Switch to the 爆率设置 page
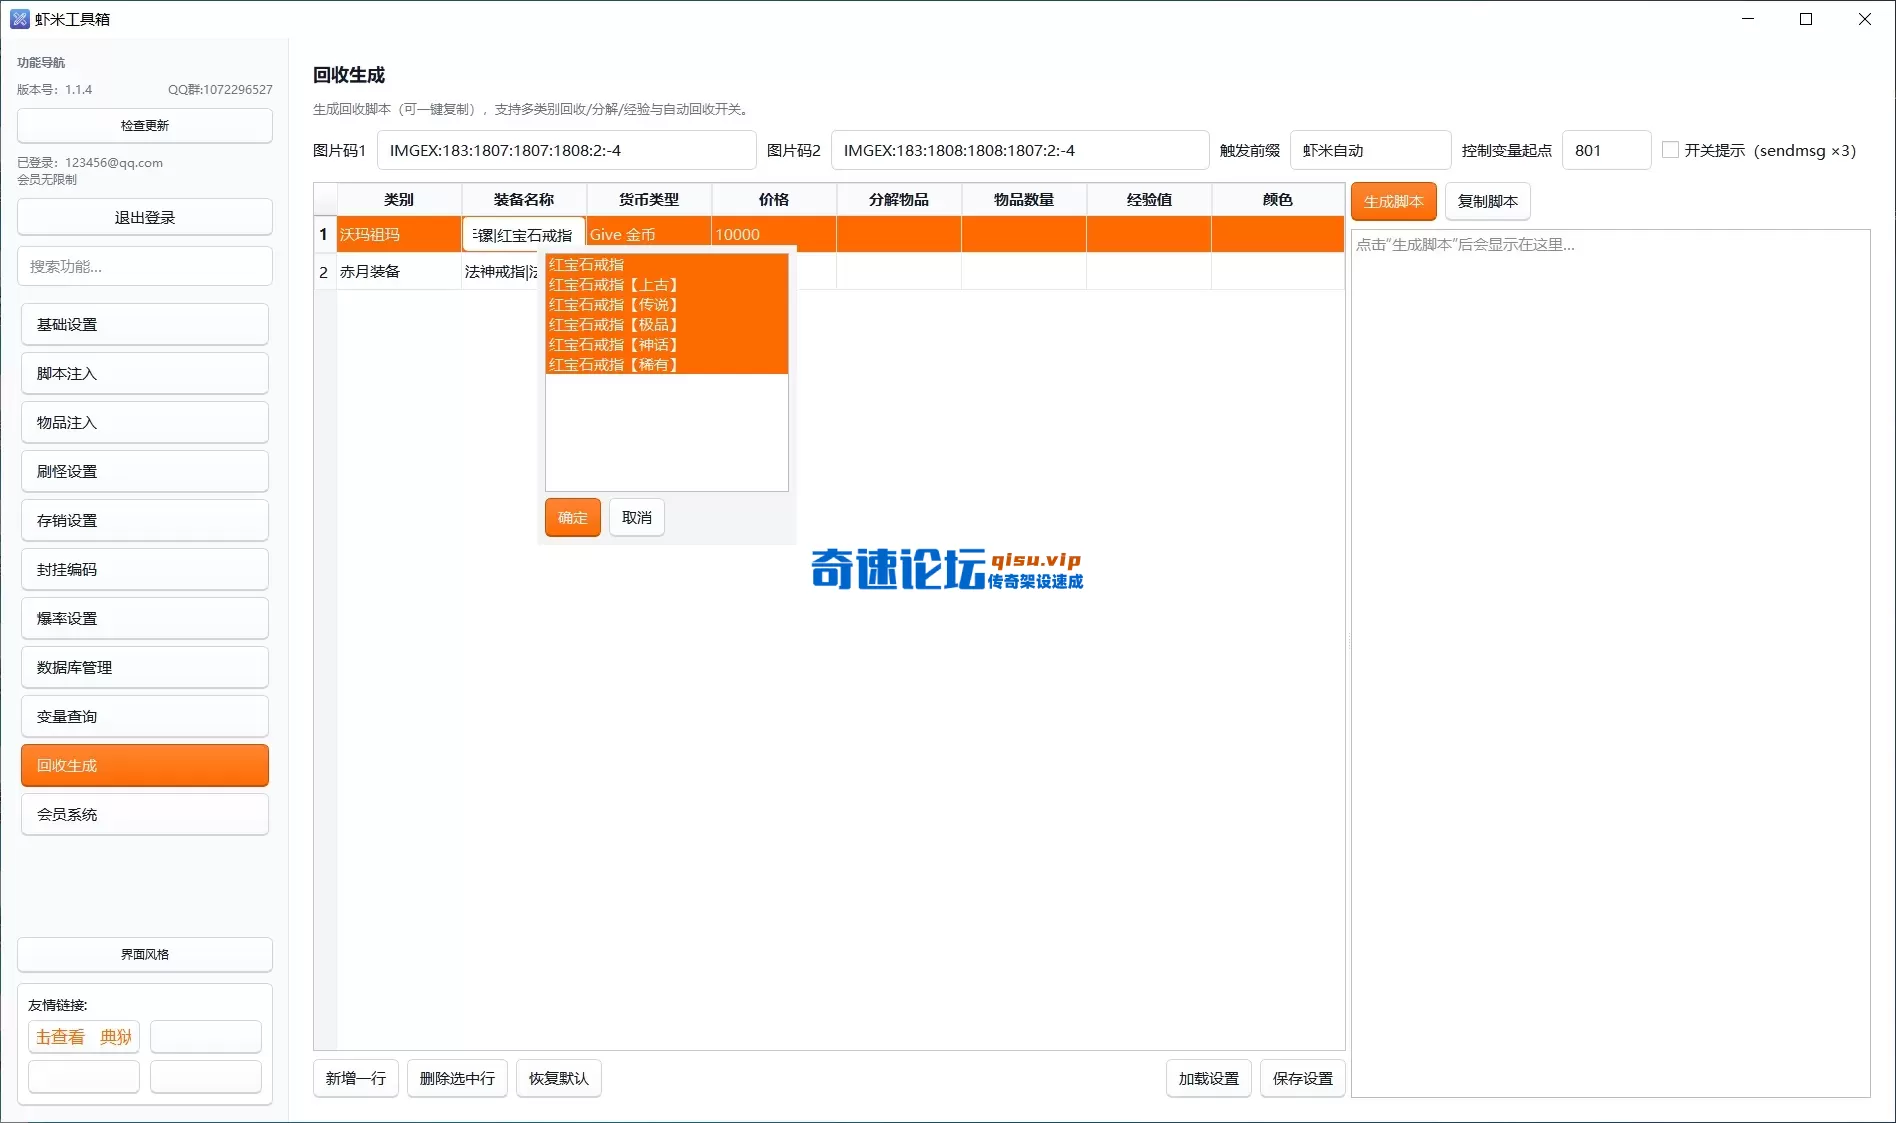The height and width of the screenshot is (1123, 1896). 144,619
